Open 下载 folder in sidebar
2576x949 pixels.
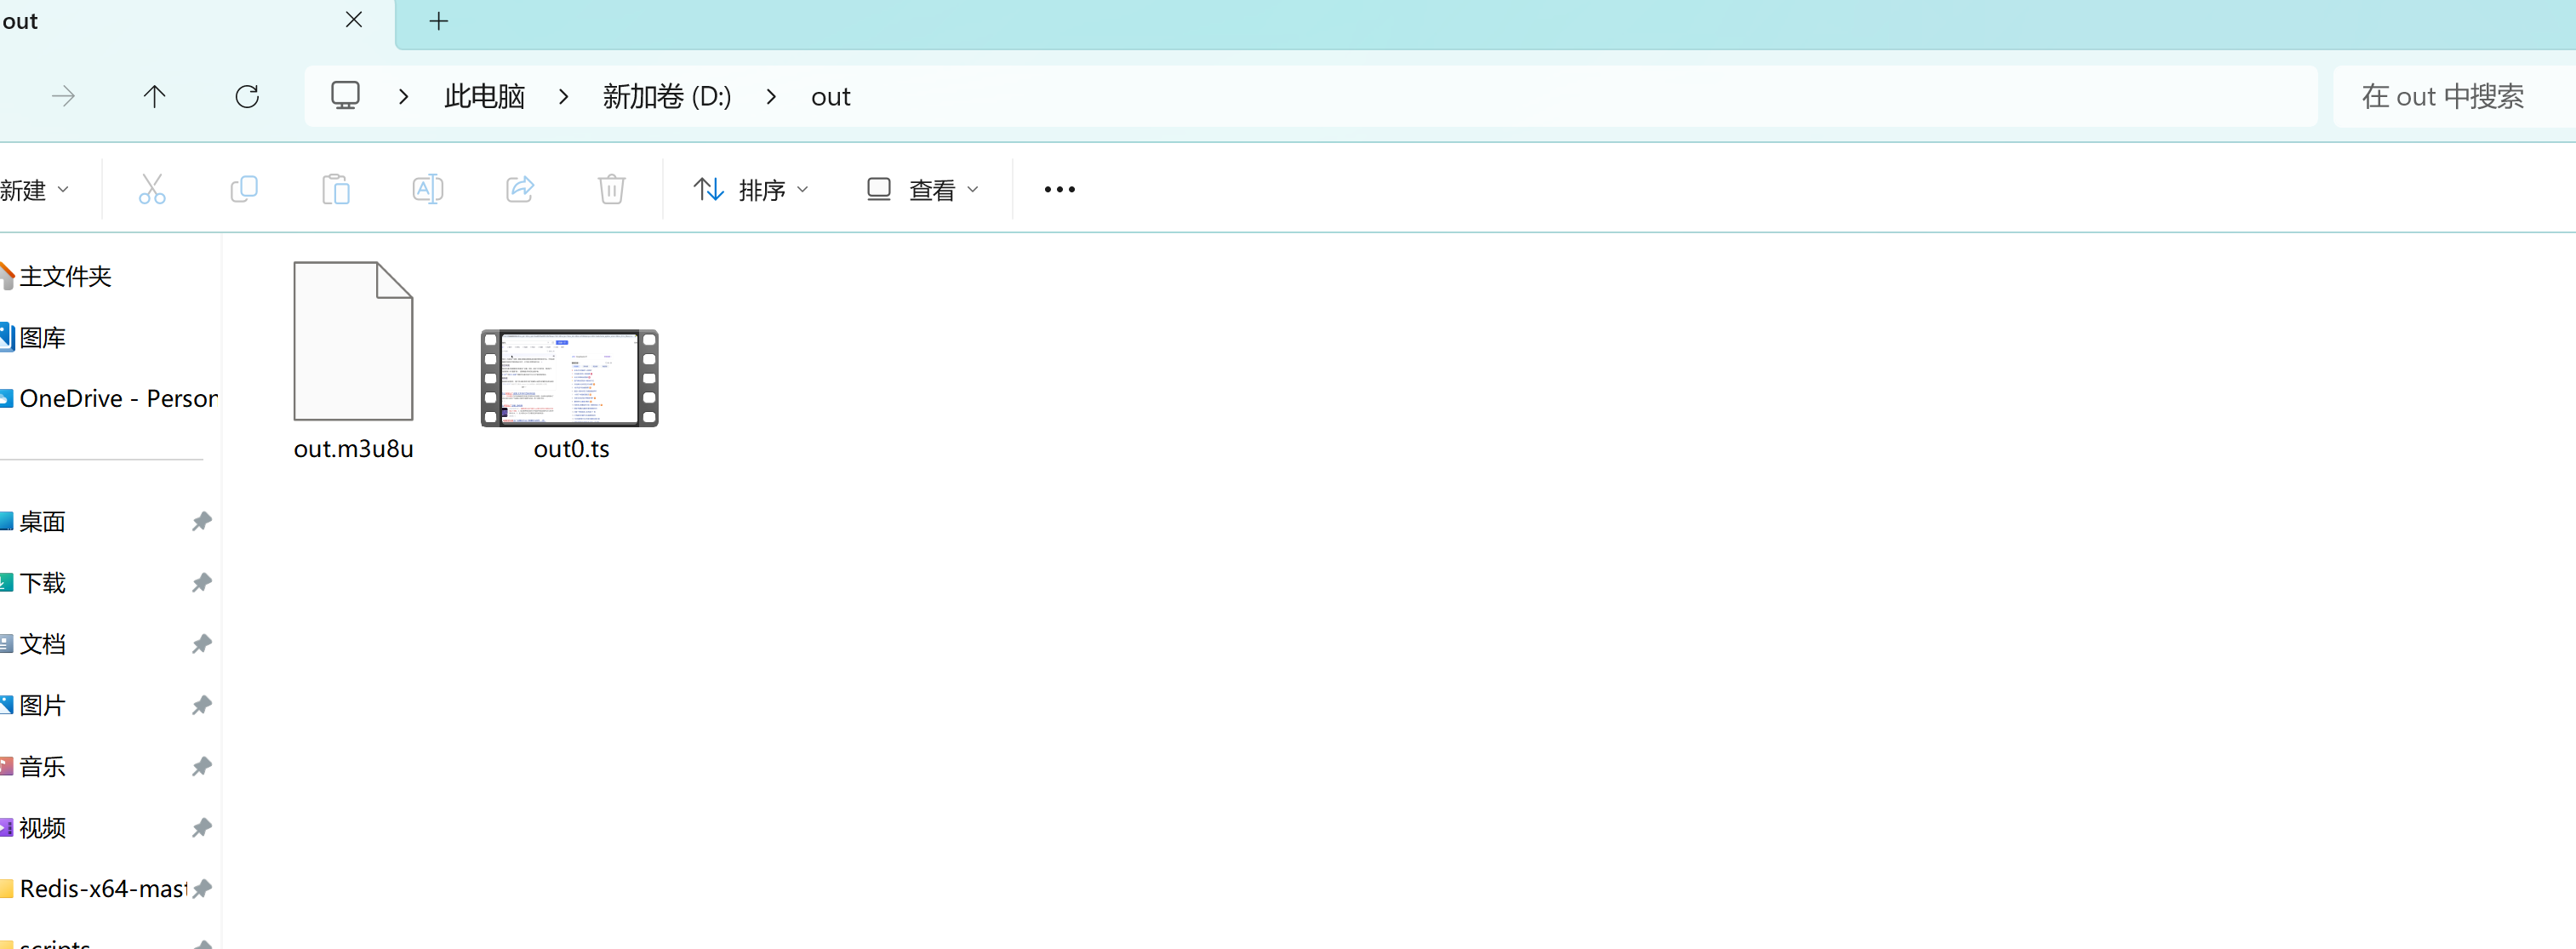point(43,583)
